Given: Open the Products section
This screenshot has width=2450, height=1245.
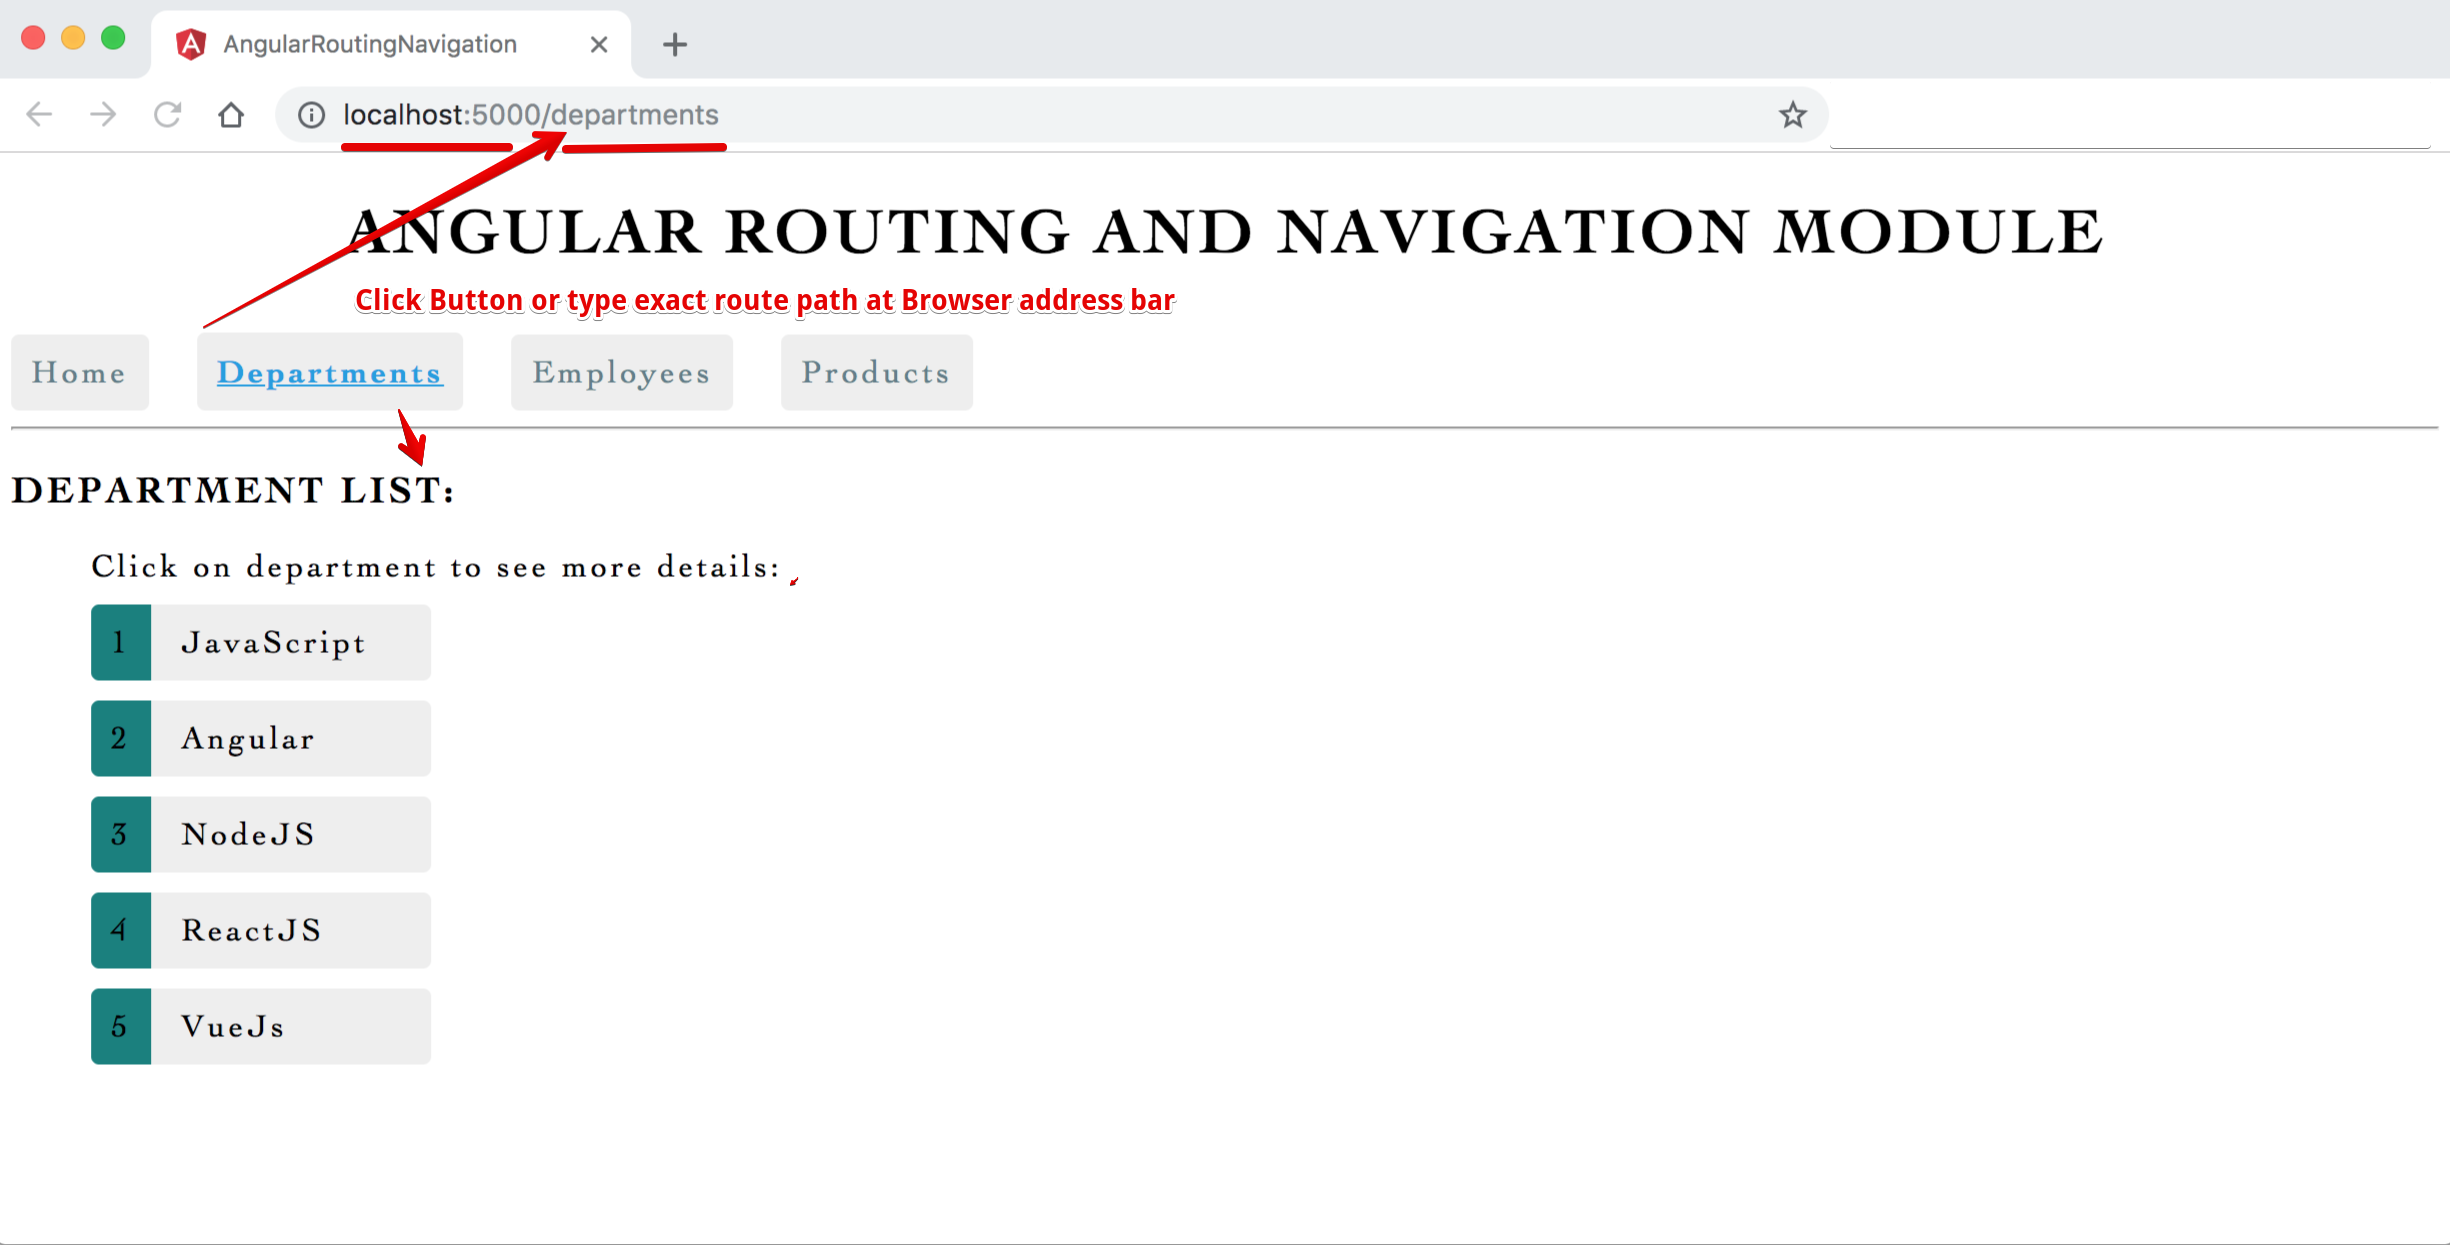Looking at the screenshot, I should 876,372.
